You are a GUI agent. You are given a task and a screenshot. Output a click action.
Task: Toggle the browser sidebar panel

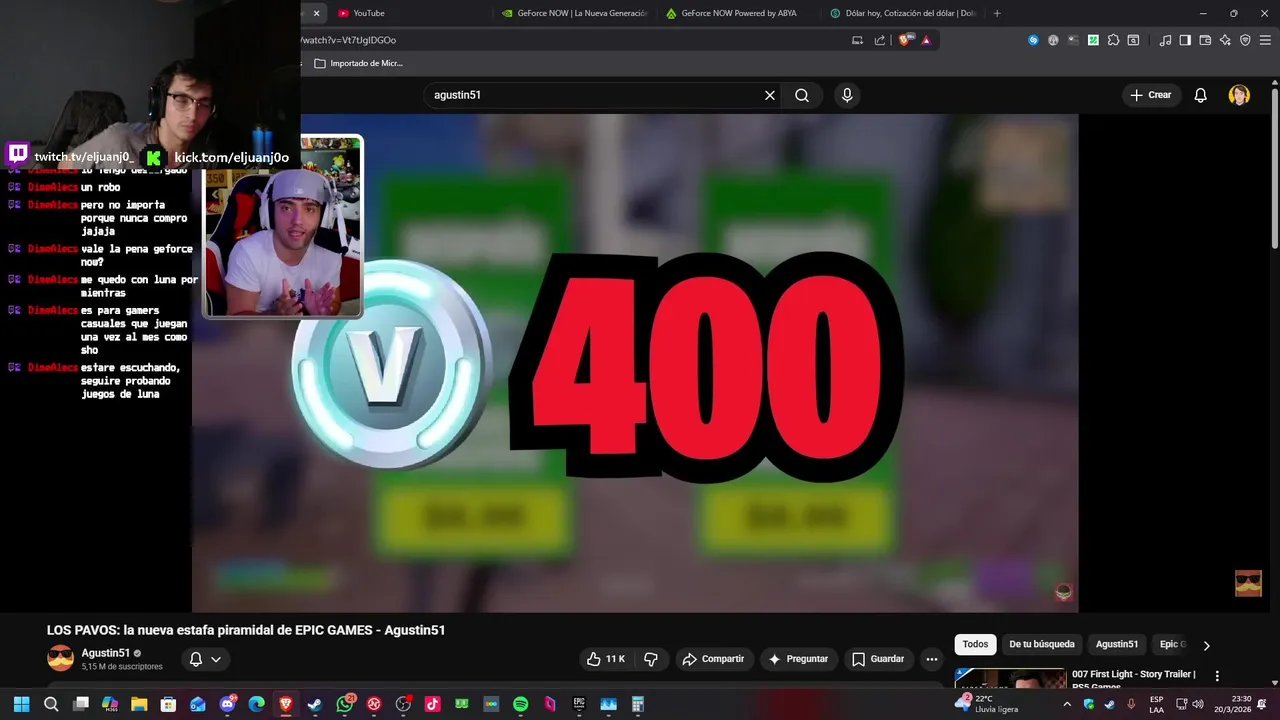(x=1185, y=40)
